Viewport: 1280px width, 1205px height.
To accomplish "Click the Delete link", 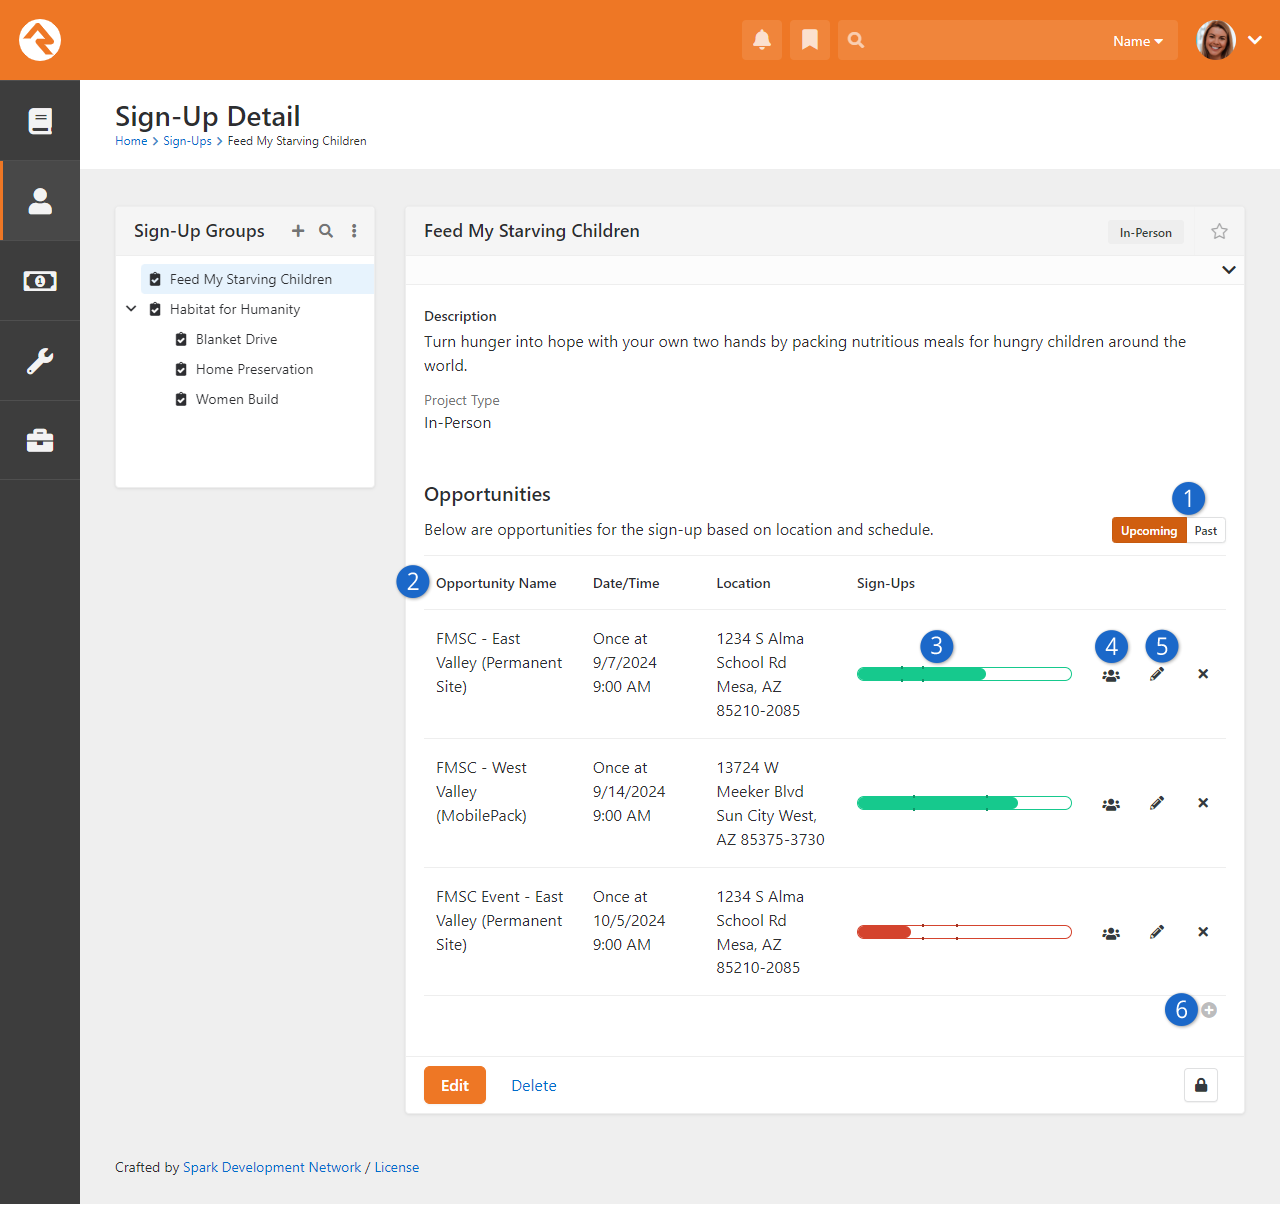I will pyautogui.click(x=534, y=1086).
